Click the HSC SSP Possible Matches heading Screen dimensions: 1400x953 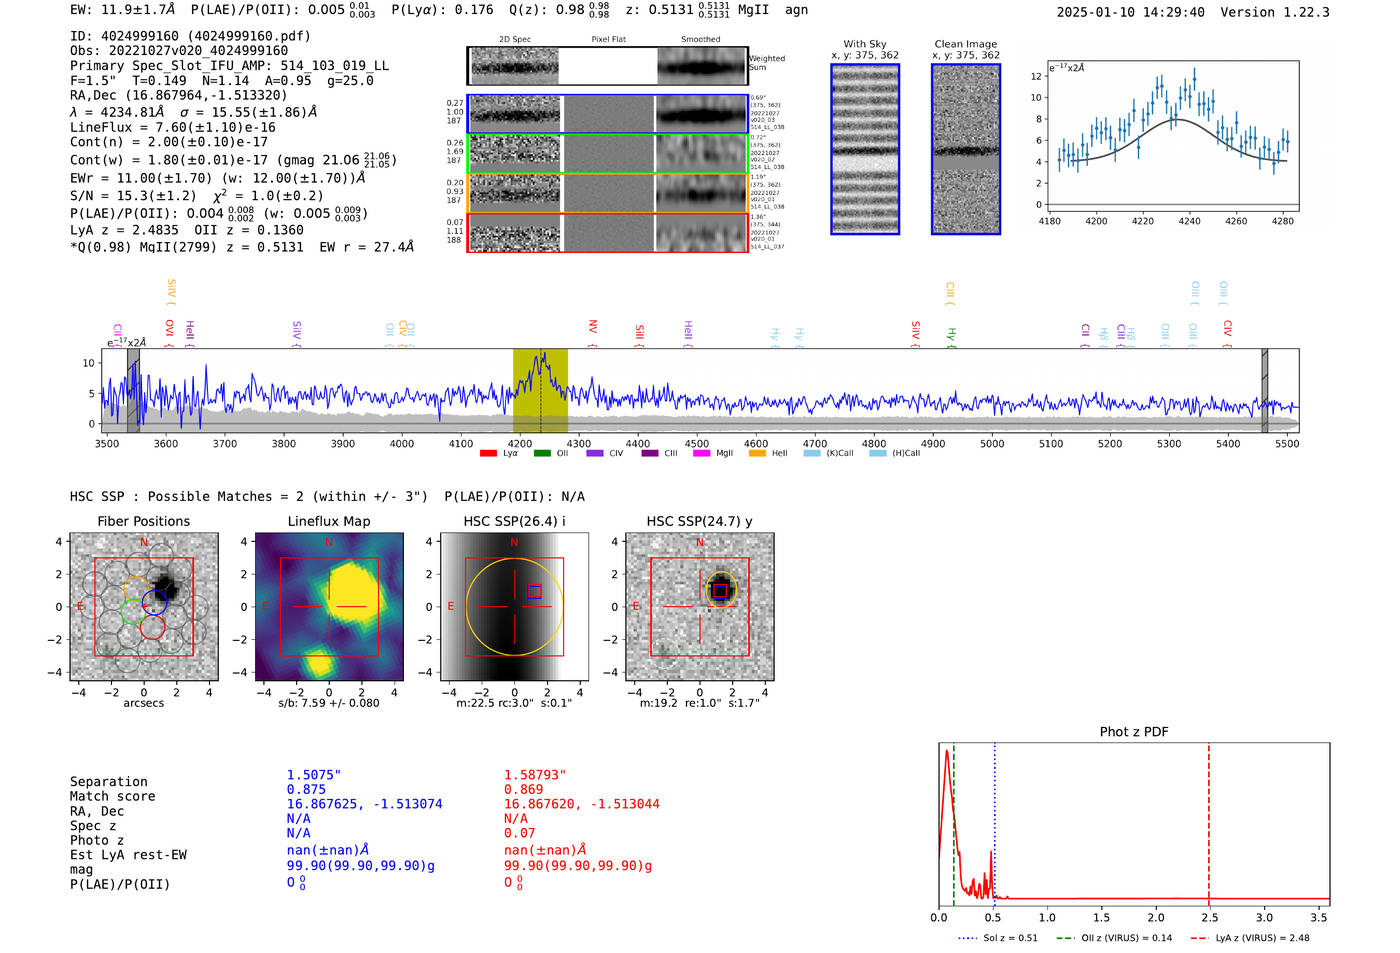tap(249, 497)
